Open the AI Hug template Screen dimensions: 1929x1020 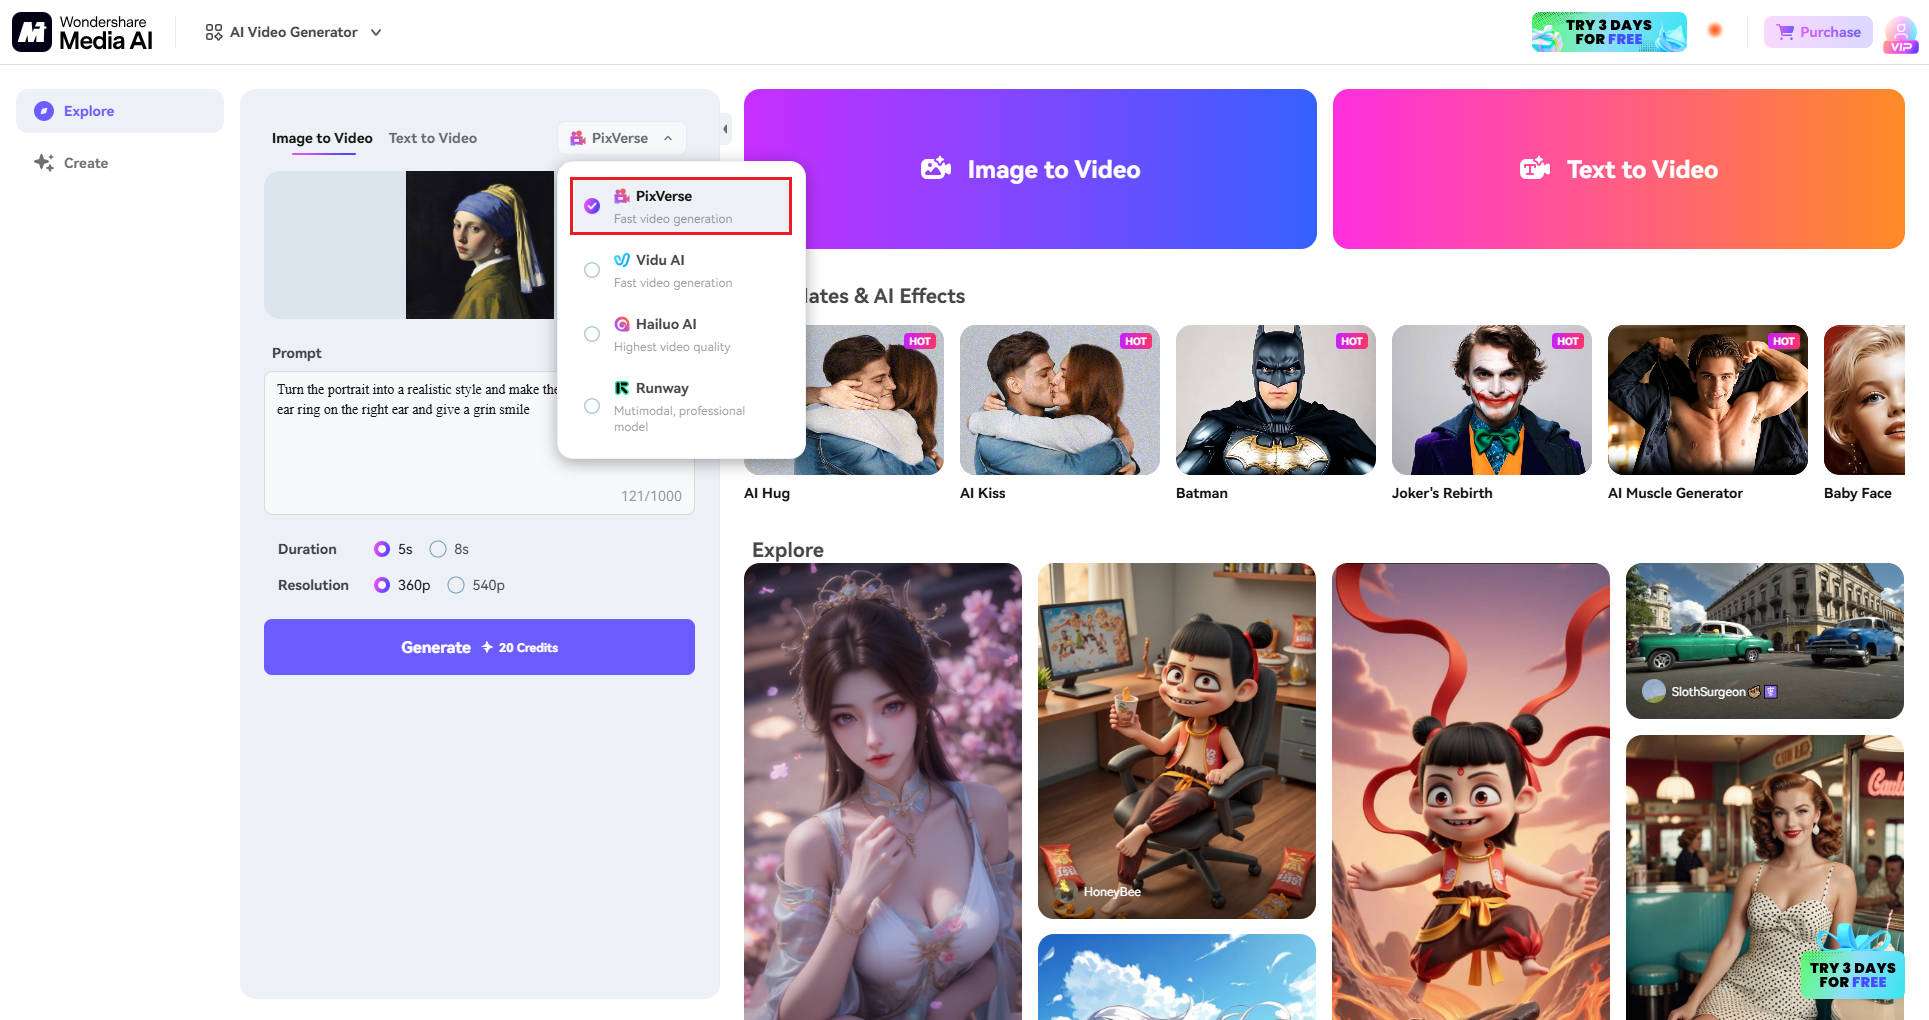tap(844, 400)
